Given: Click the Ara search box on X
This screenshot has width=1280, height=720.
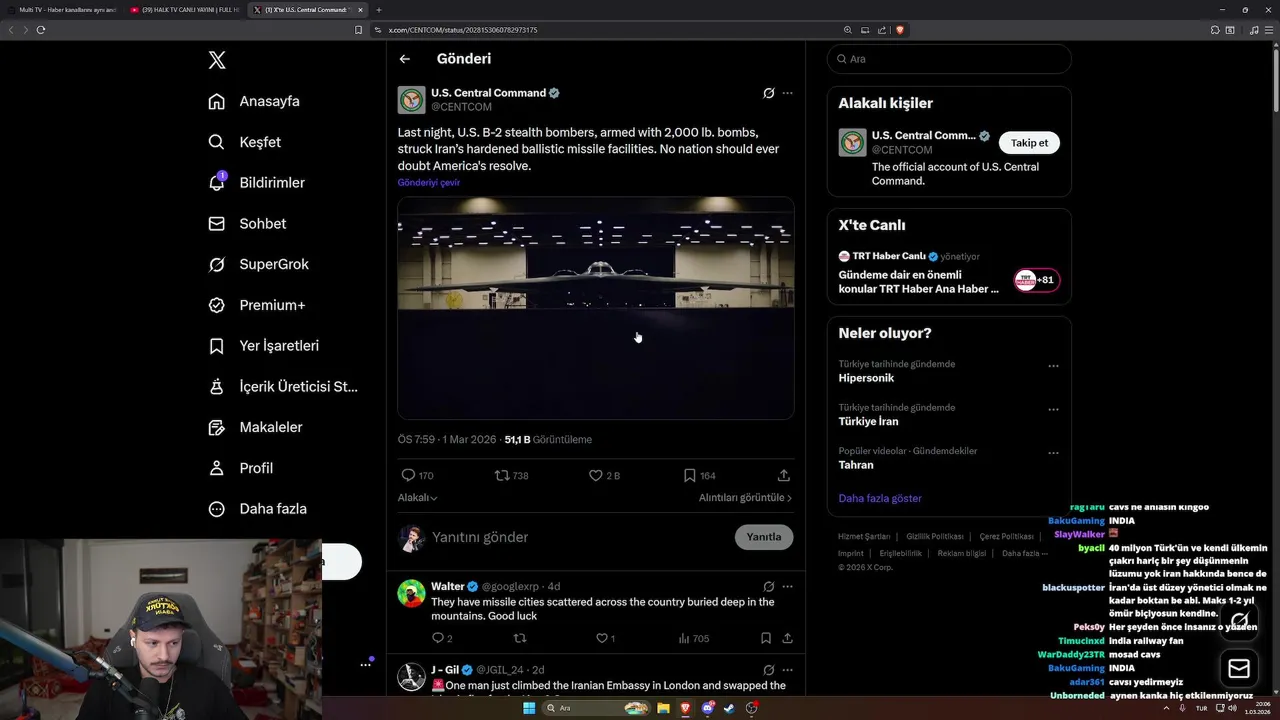Looking at the screenshot, I should [x=949, y=59].
